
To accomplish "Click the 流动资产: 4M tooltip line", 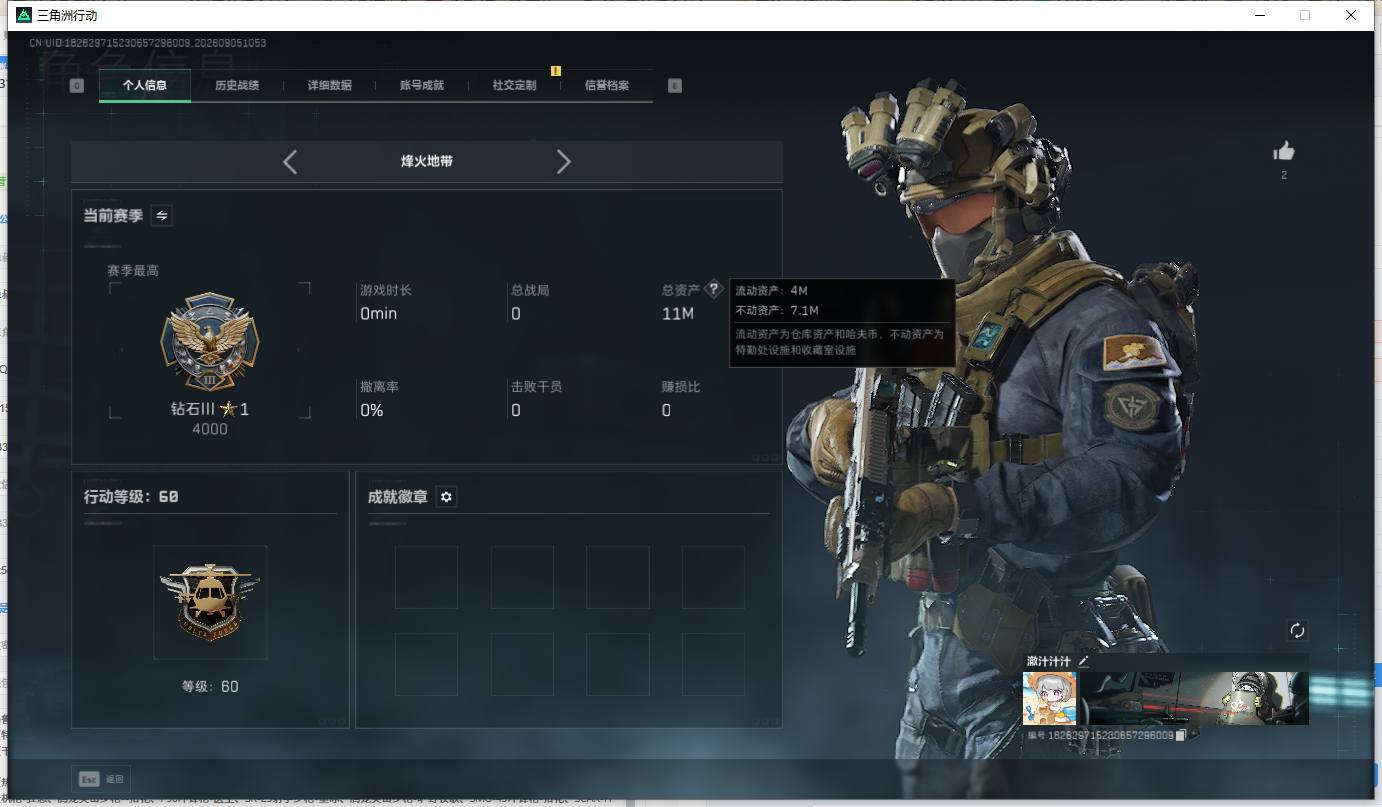I will click(x=771, y=291).
